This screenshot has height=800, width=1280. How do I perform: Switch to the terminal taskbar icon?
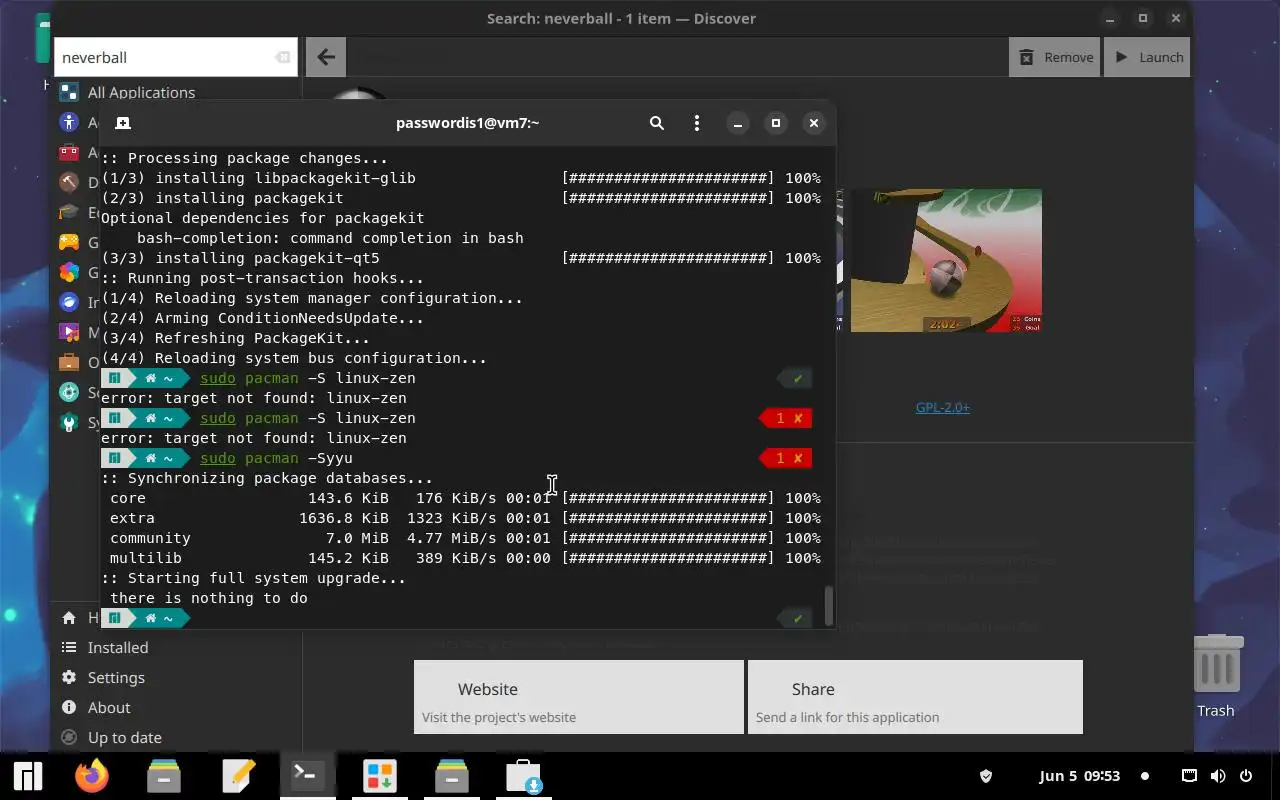pos(307,776)
